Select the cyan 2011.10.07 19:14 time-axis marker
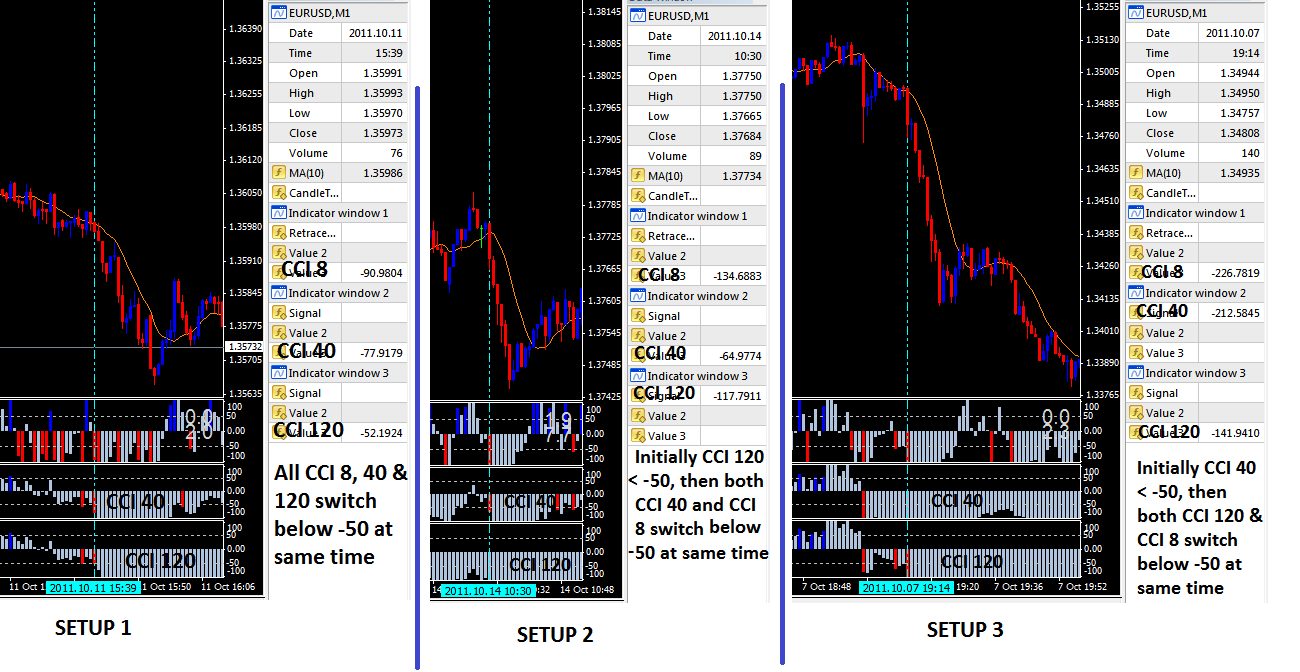This screenshot has height=672, width=1300. [x=907, y=587]
